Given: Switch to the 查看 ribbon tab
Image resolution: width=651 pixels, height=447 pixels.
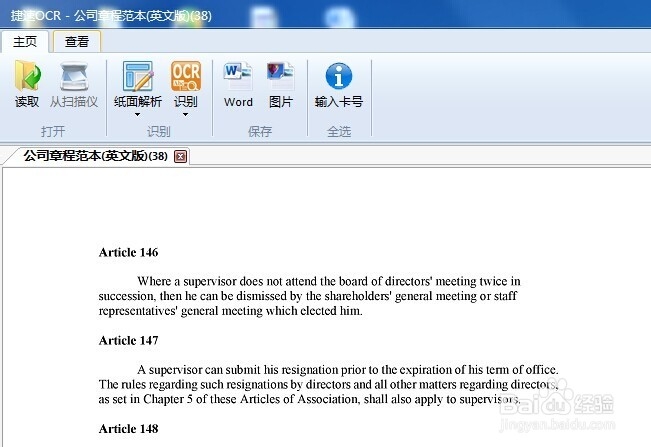Looking at the screenshot, I should coord(77,42).
